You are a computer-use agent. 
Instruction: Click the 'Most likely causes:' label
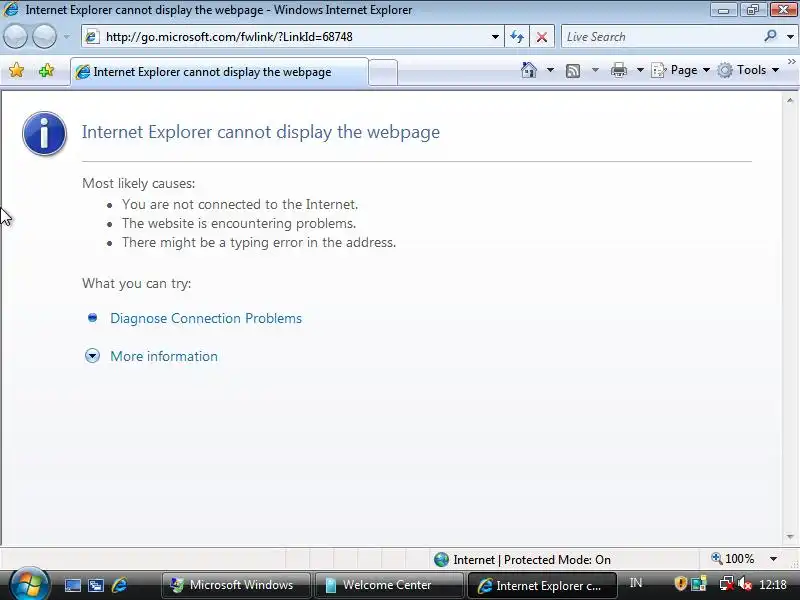pos(138,184)
